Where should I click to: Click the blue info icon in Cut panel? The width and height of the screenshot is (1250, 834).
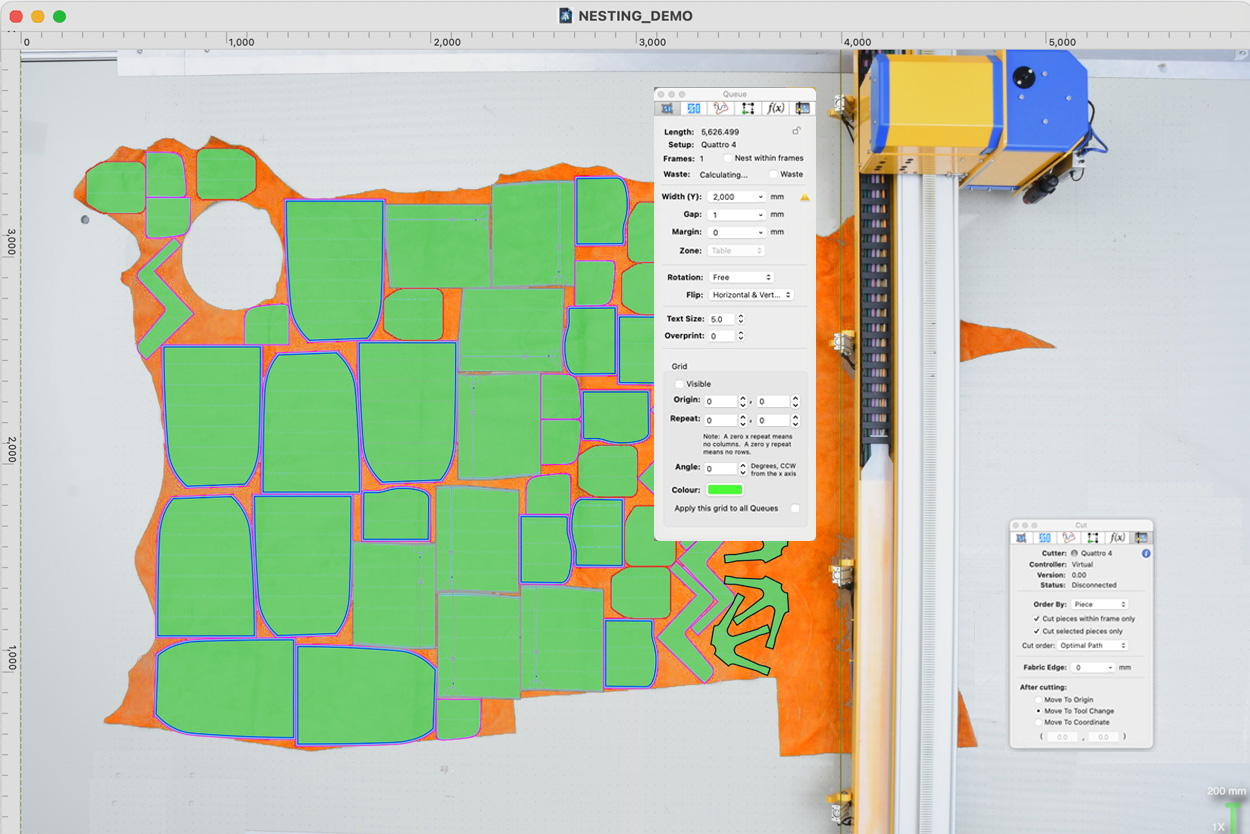1146,553
